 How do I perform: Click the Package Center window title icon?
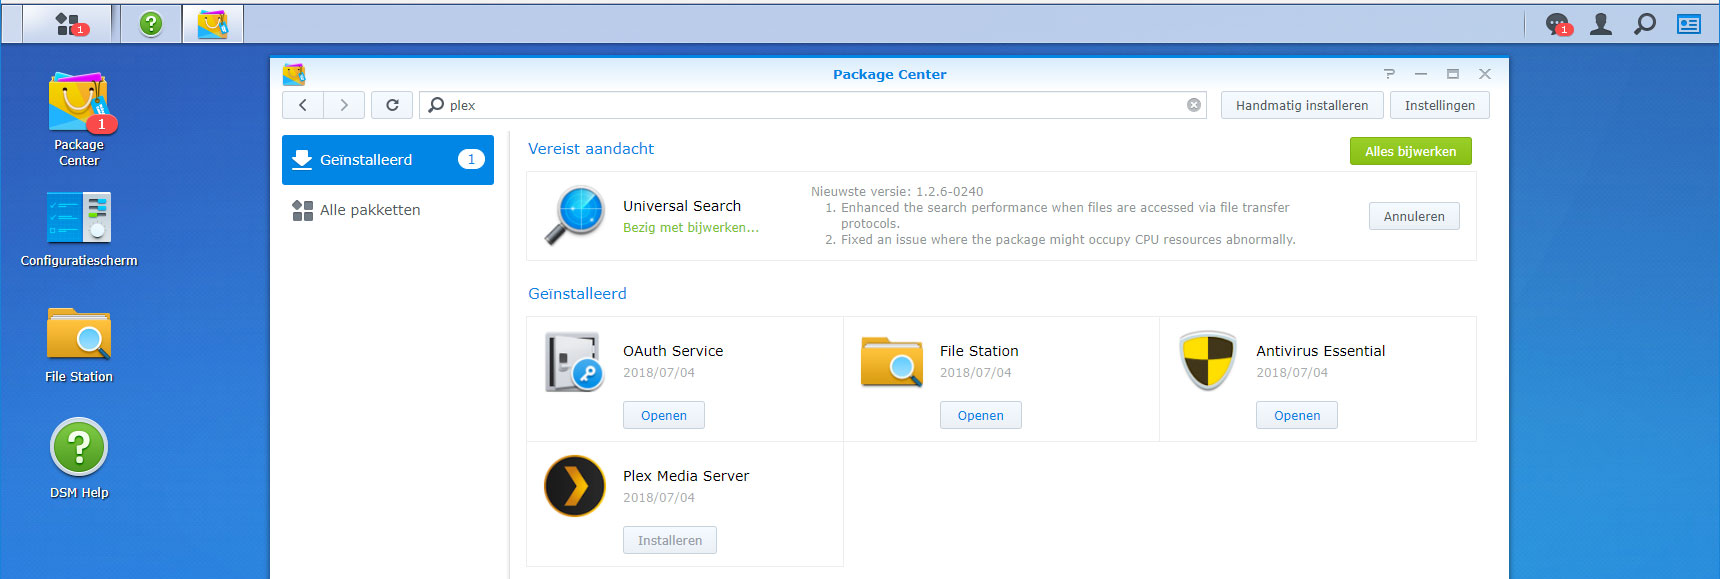[x=294, y=74]
